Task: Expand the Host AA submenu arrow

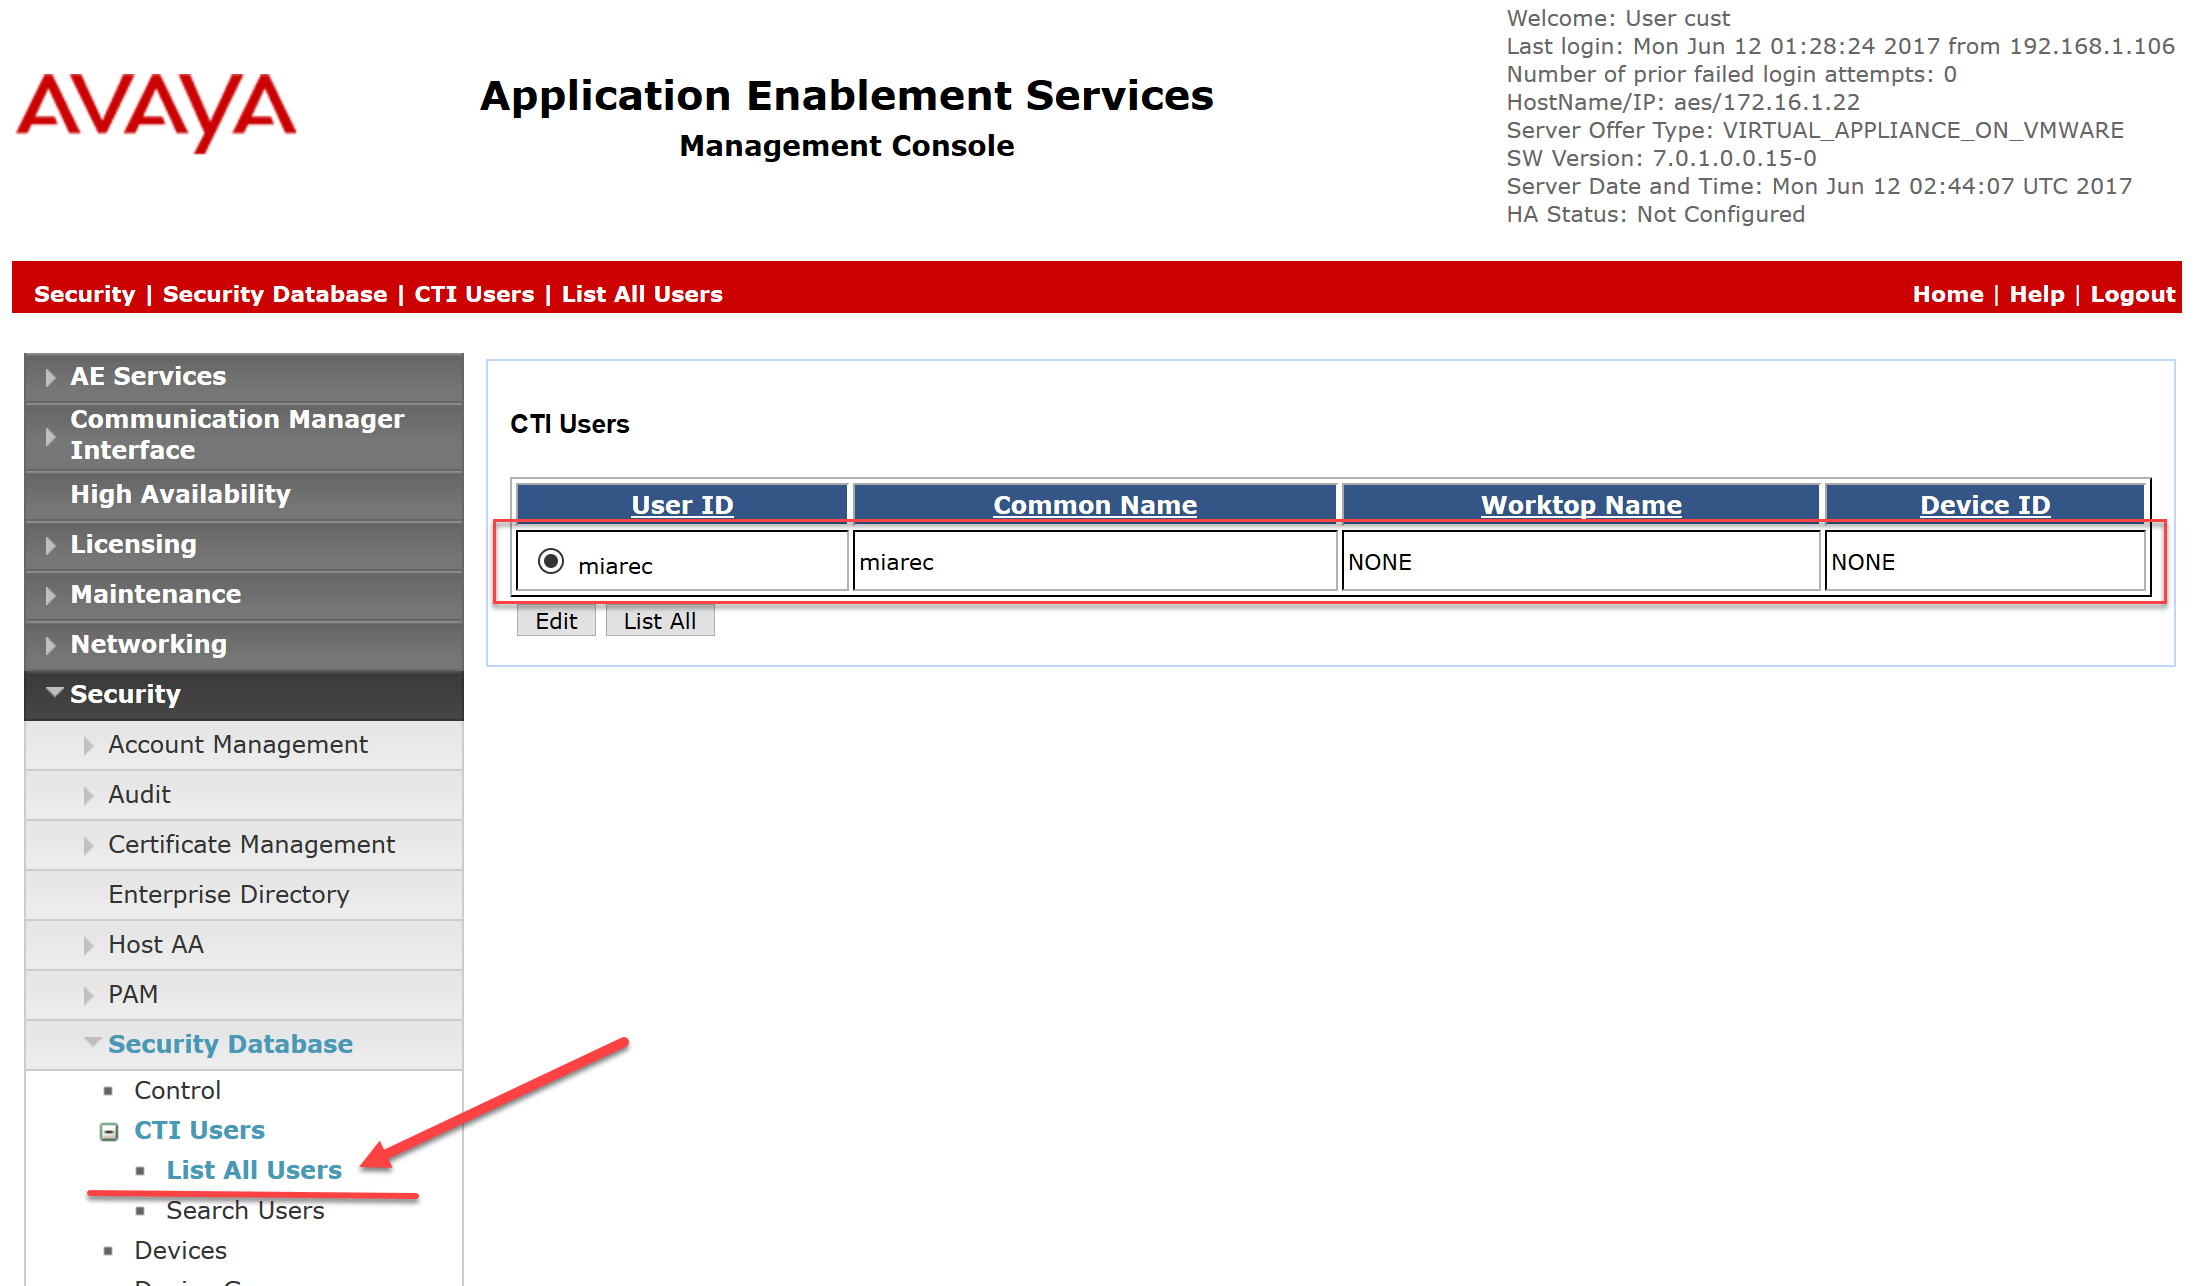Action: click(88, 946)
